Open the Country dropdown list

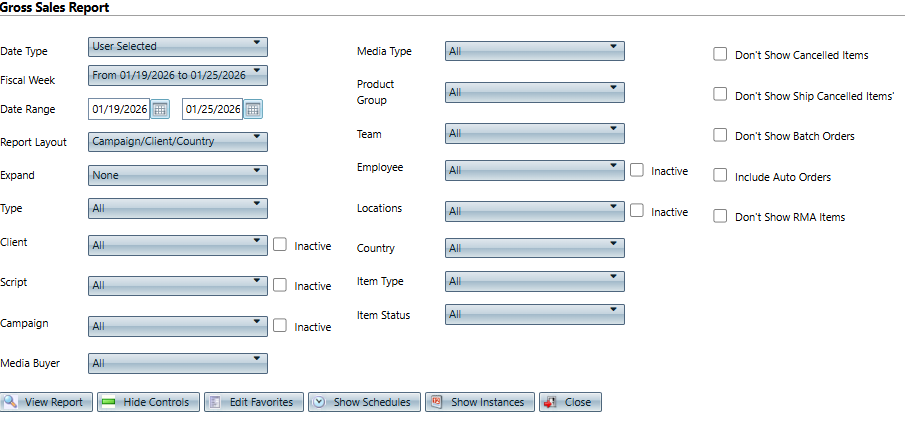click(534, 247)
